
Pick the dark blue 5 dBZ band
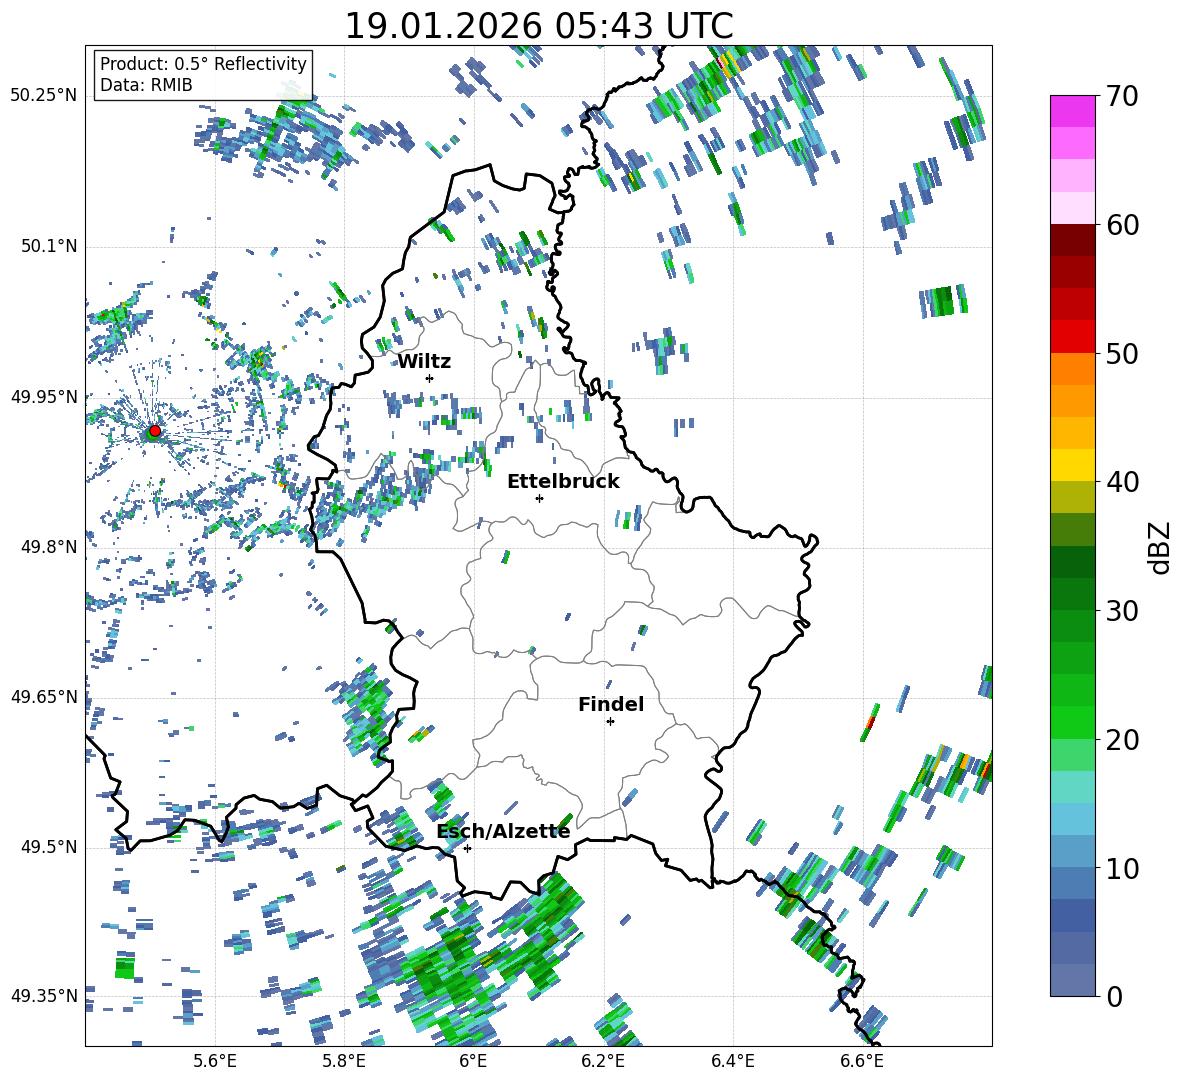tap(1072, 916)
